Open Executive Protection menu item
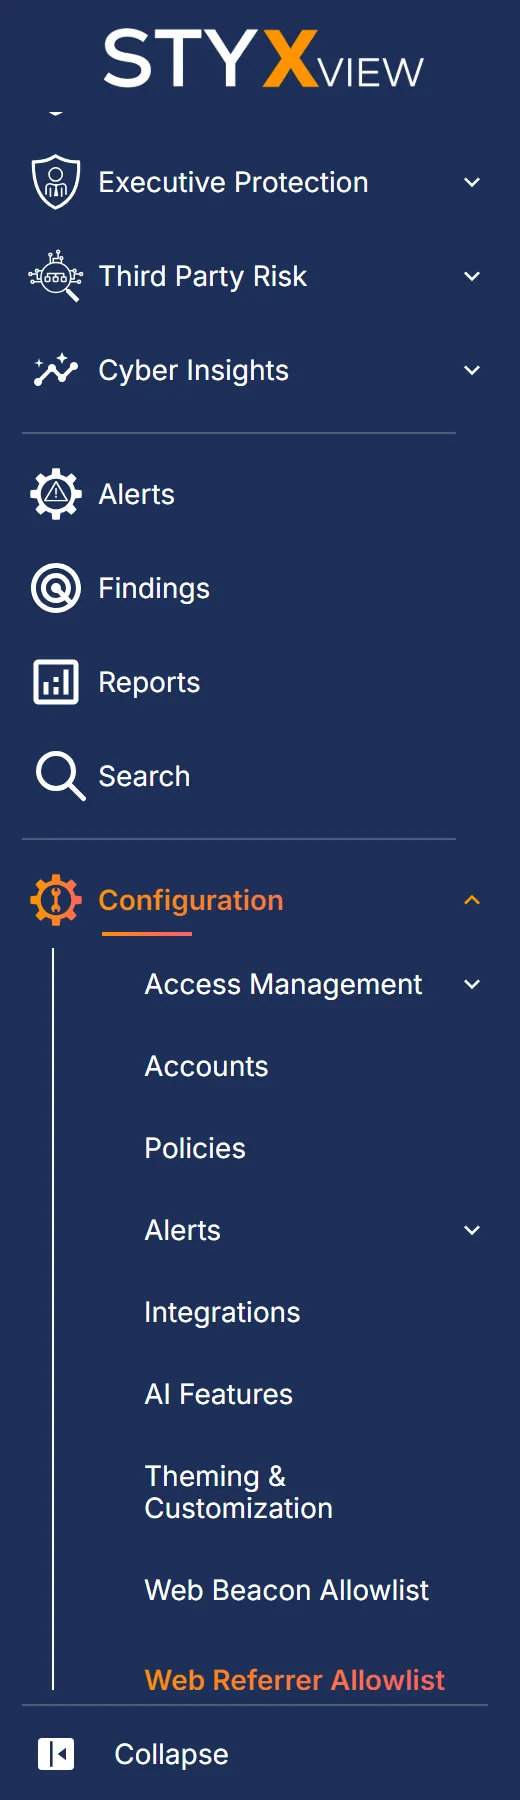The image size is (520, 1800). click(x=233, y=182)
